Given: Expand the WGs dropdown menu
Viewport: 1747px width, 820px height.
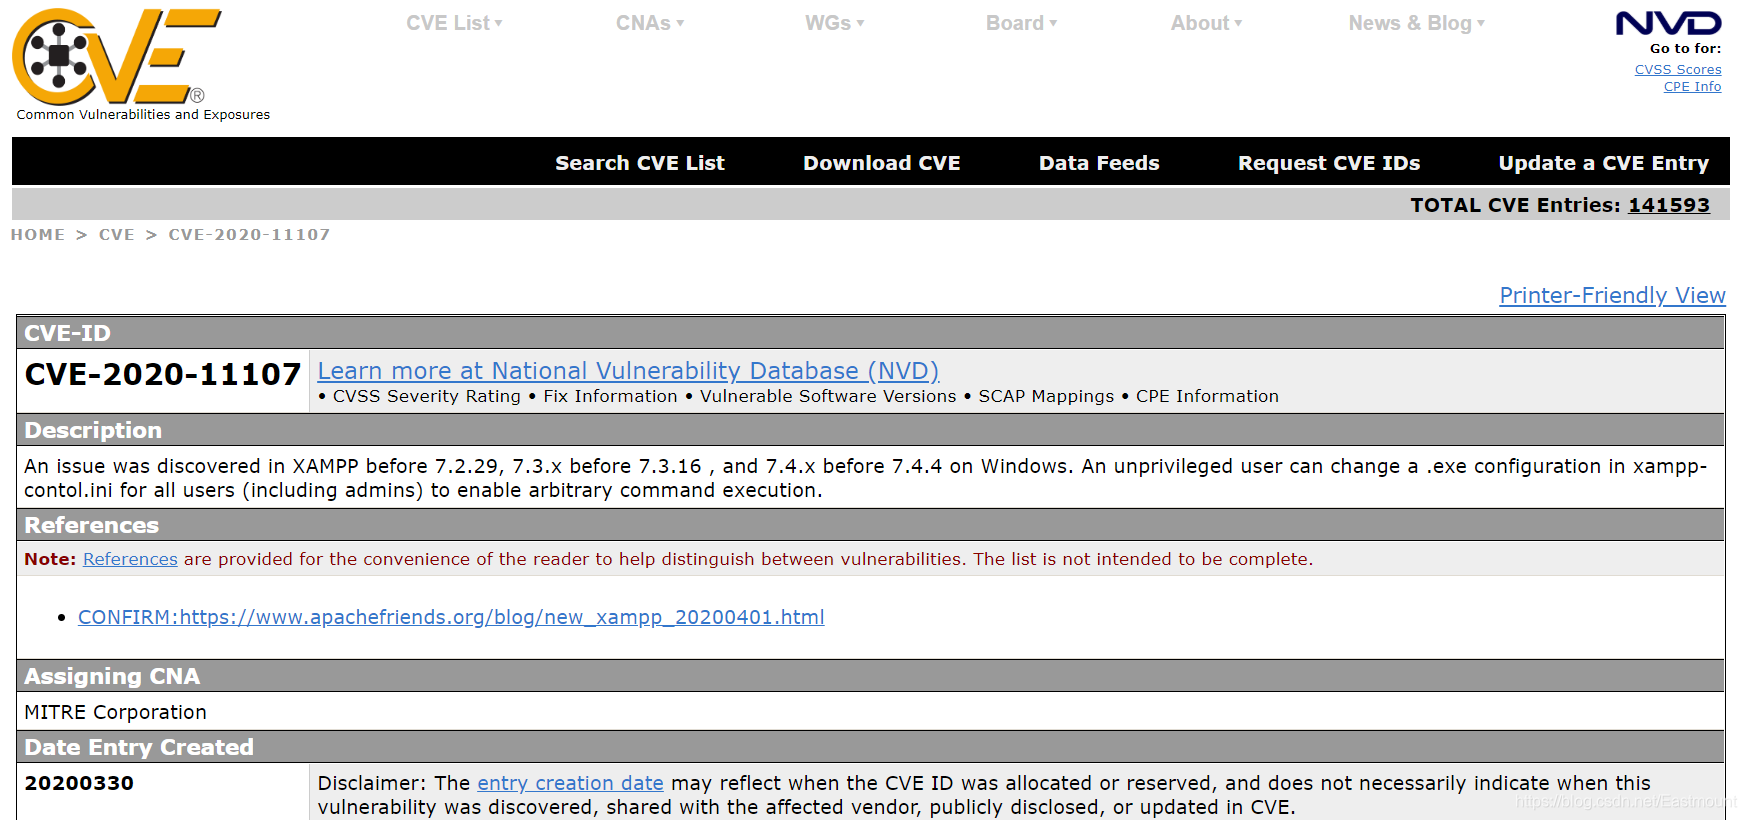Looking at the screenshot, I should pyautogui.click(x=835, y=23).
